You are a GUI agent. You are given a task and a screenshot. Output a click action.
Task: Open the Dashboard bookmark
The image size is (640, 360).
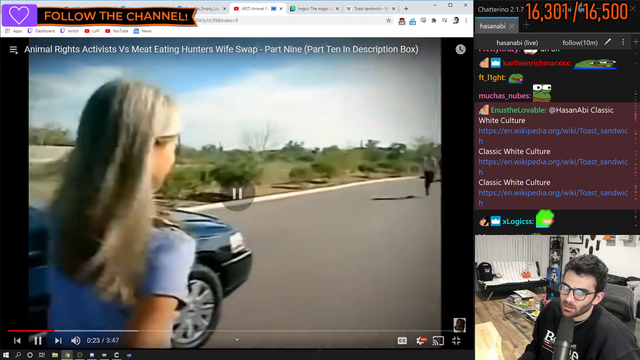41,31
